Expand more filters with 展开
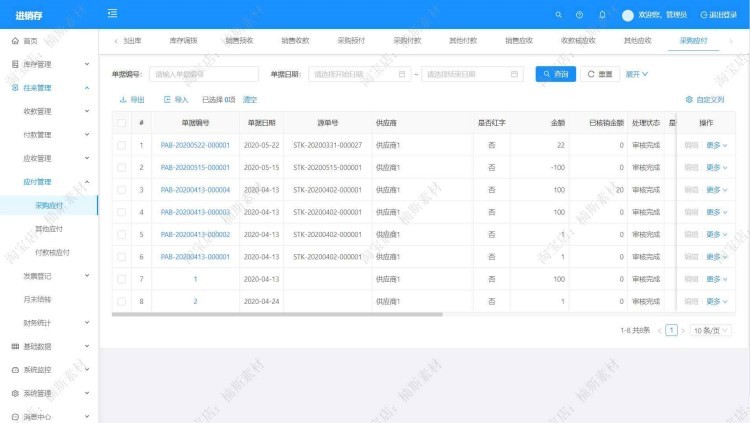 coord(637,74)
